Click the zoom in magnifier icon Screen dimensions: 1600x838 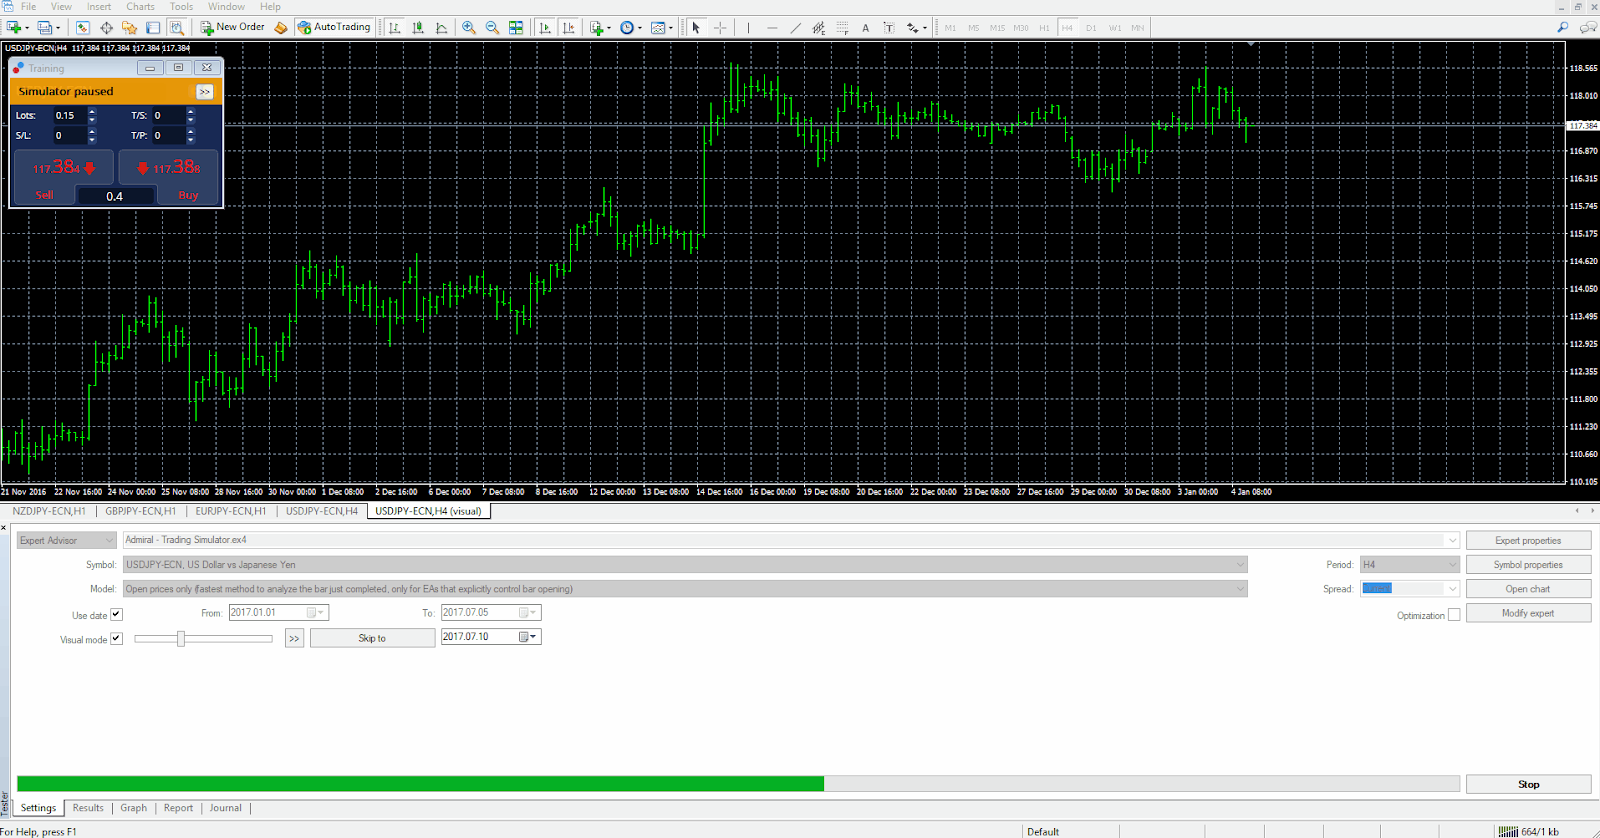point(469,28)
